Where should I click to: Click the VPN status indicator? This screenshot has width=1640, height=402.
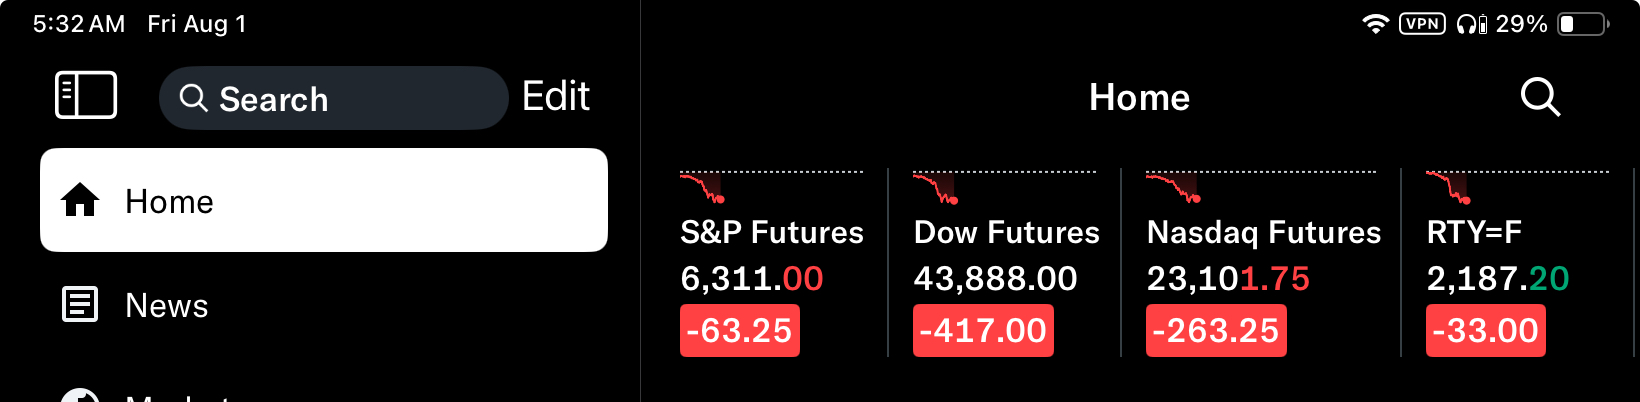point(1422,24)
